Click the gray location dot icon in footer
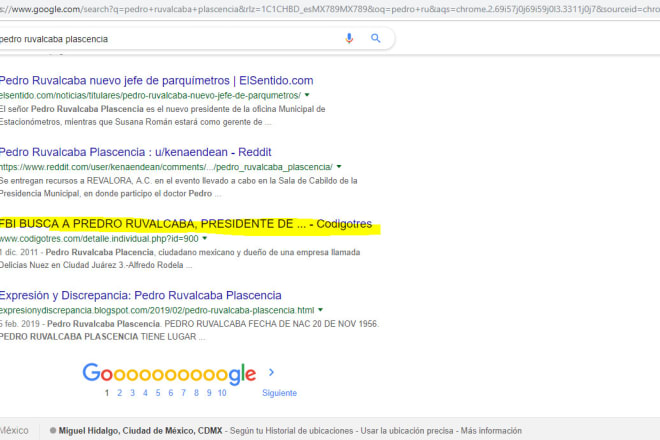The image size is (660, 440). point(53,430)
